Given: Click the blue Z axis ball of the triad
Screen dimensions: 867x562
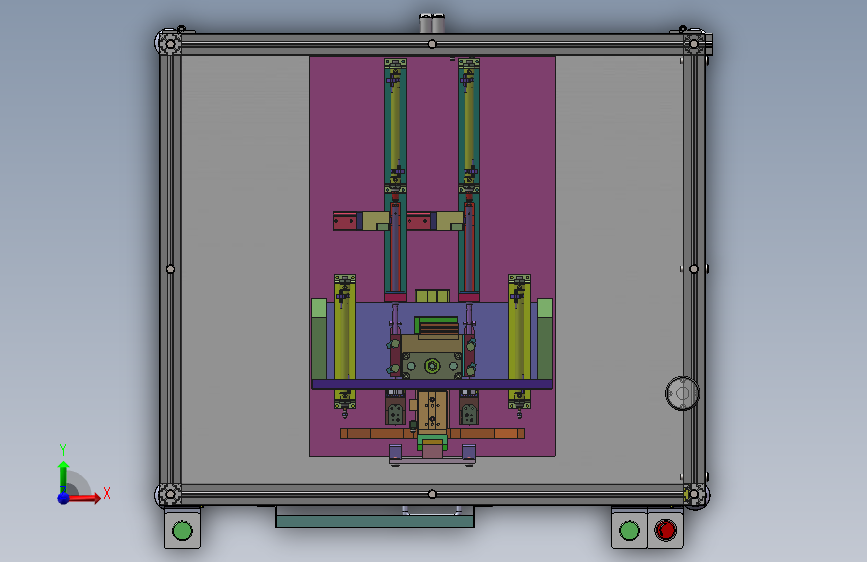Looking at the screenshot, I should tap(63, 498).
